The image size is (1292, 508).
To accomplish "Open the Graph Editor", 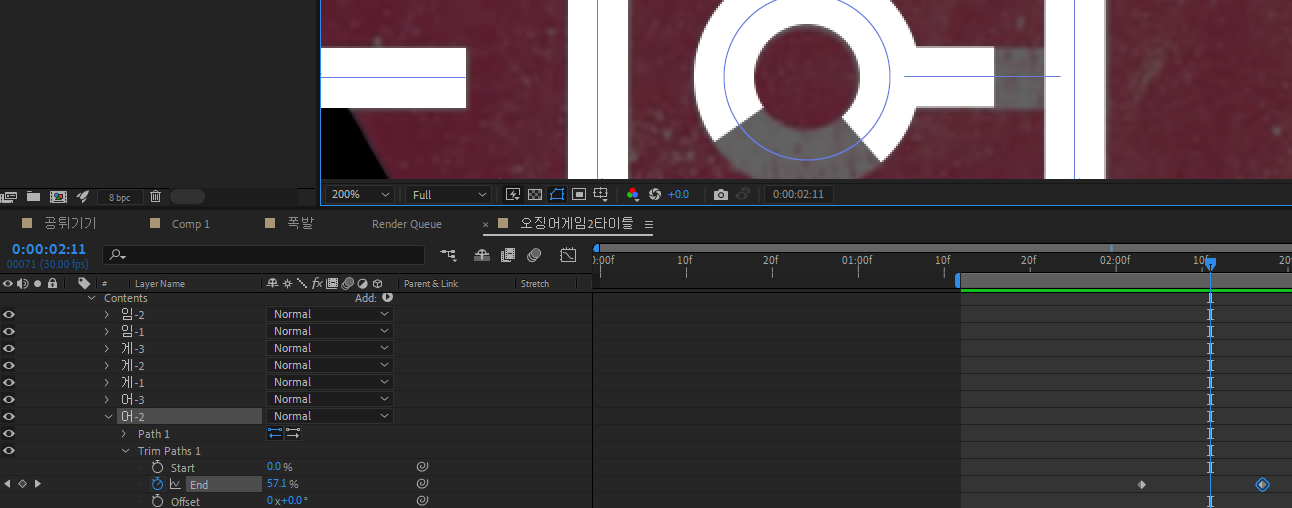I will point(568,255).
